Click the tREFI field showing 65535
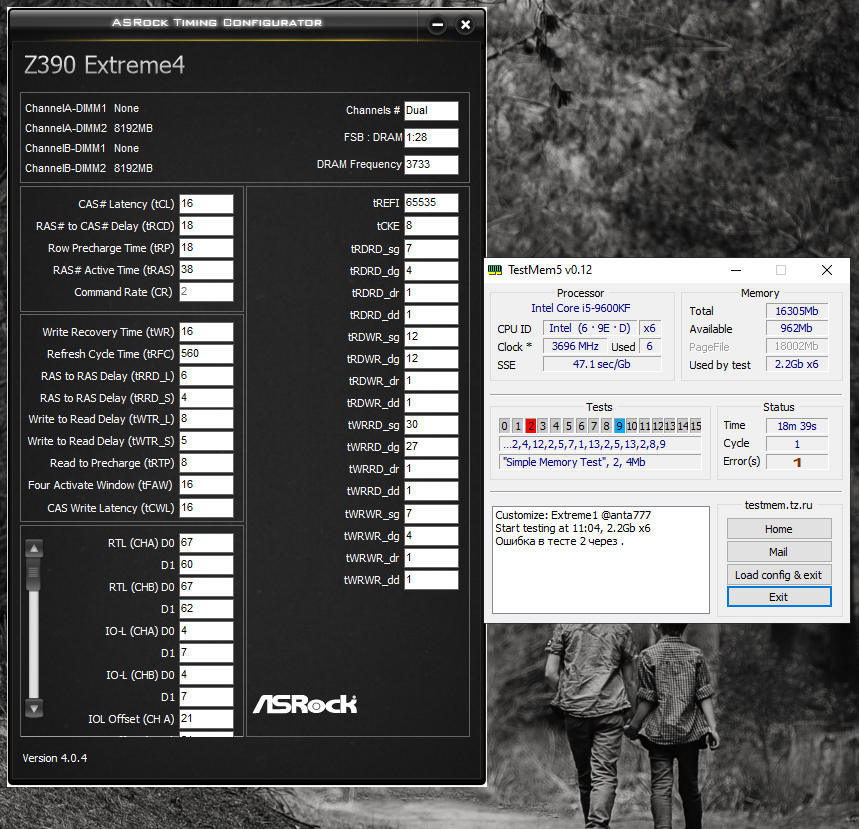This screenshot has width=859, height=829. [431, 203]
